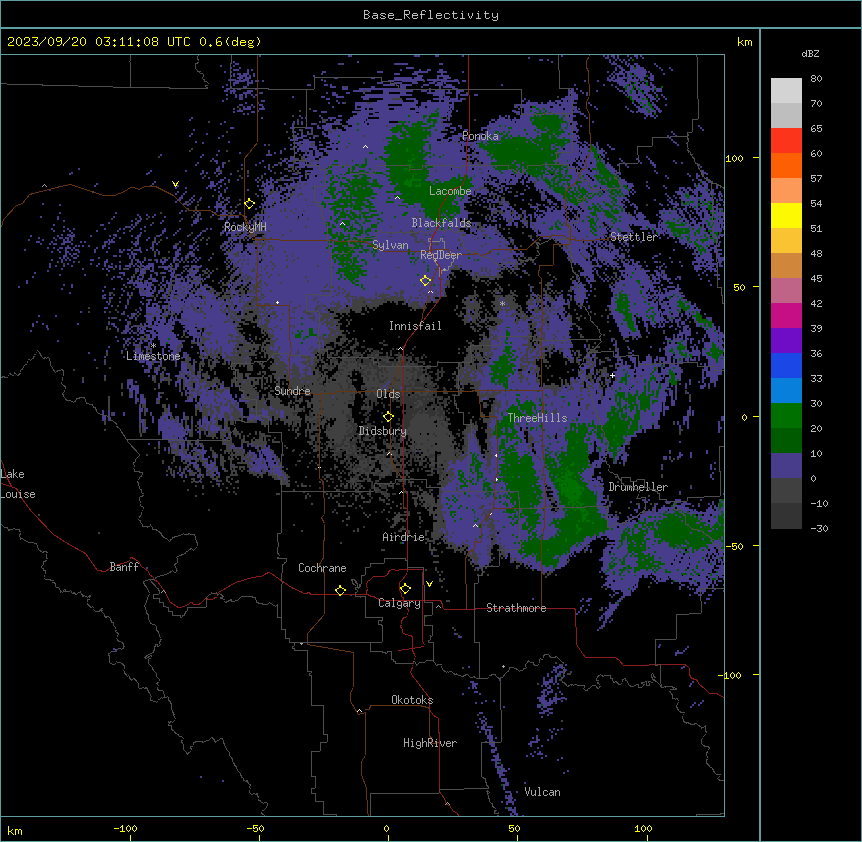Click the -100 tick on bottom axis

coord(125,828)
